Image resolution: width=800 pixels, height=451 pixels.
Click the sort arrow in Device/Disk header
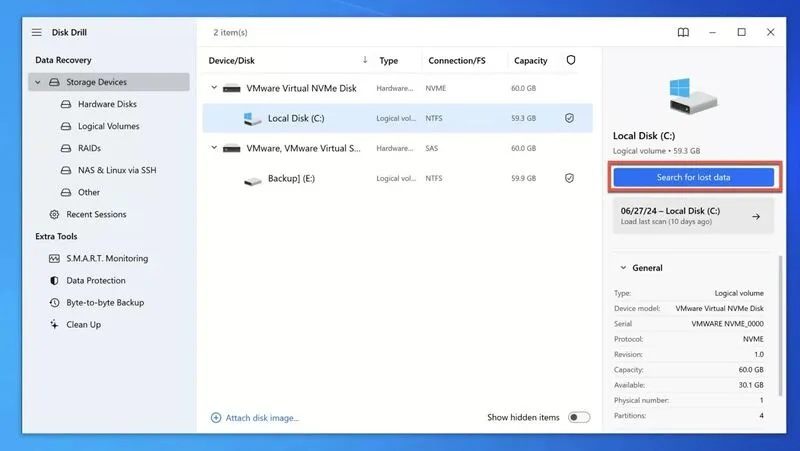click(x=365, y=60)
